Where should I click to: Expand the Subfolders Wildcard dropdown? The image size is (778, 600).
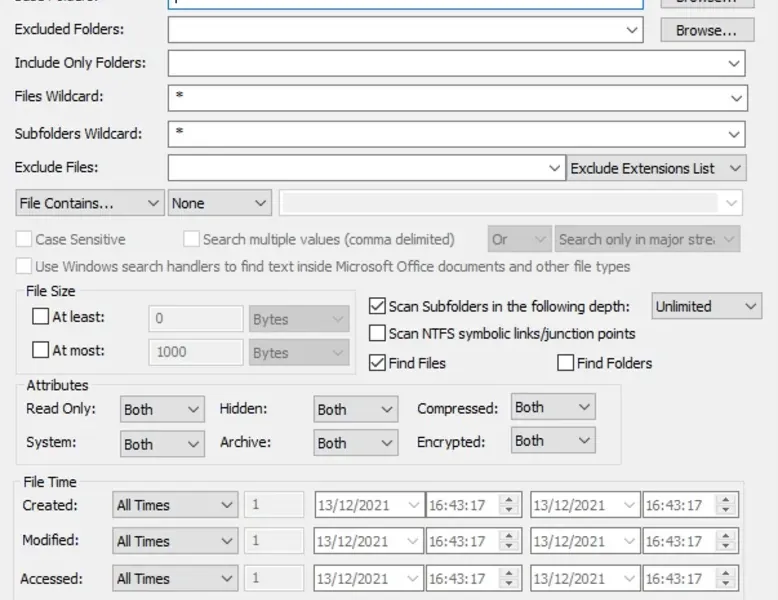click(x=733, y=134)
